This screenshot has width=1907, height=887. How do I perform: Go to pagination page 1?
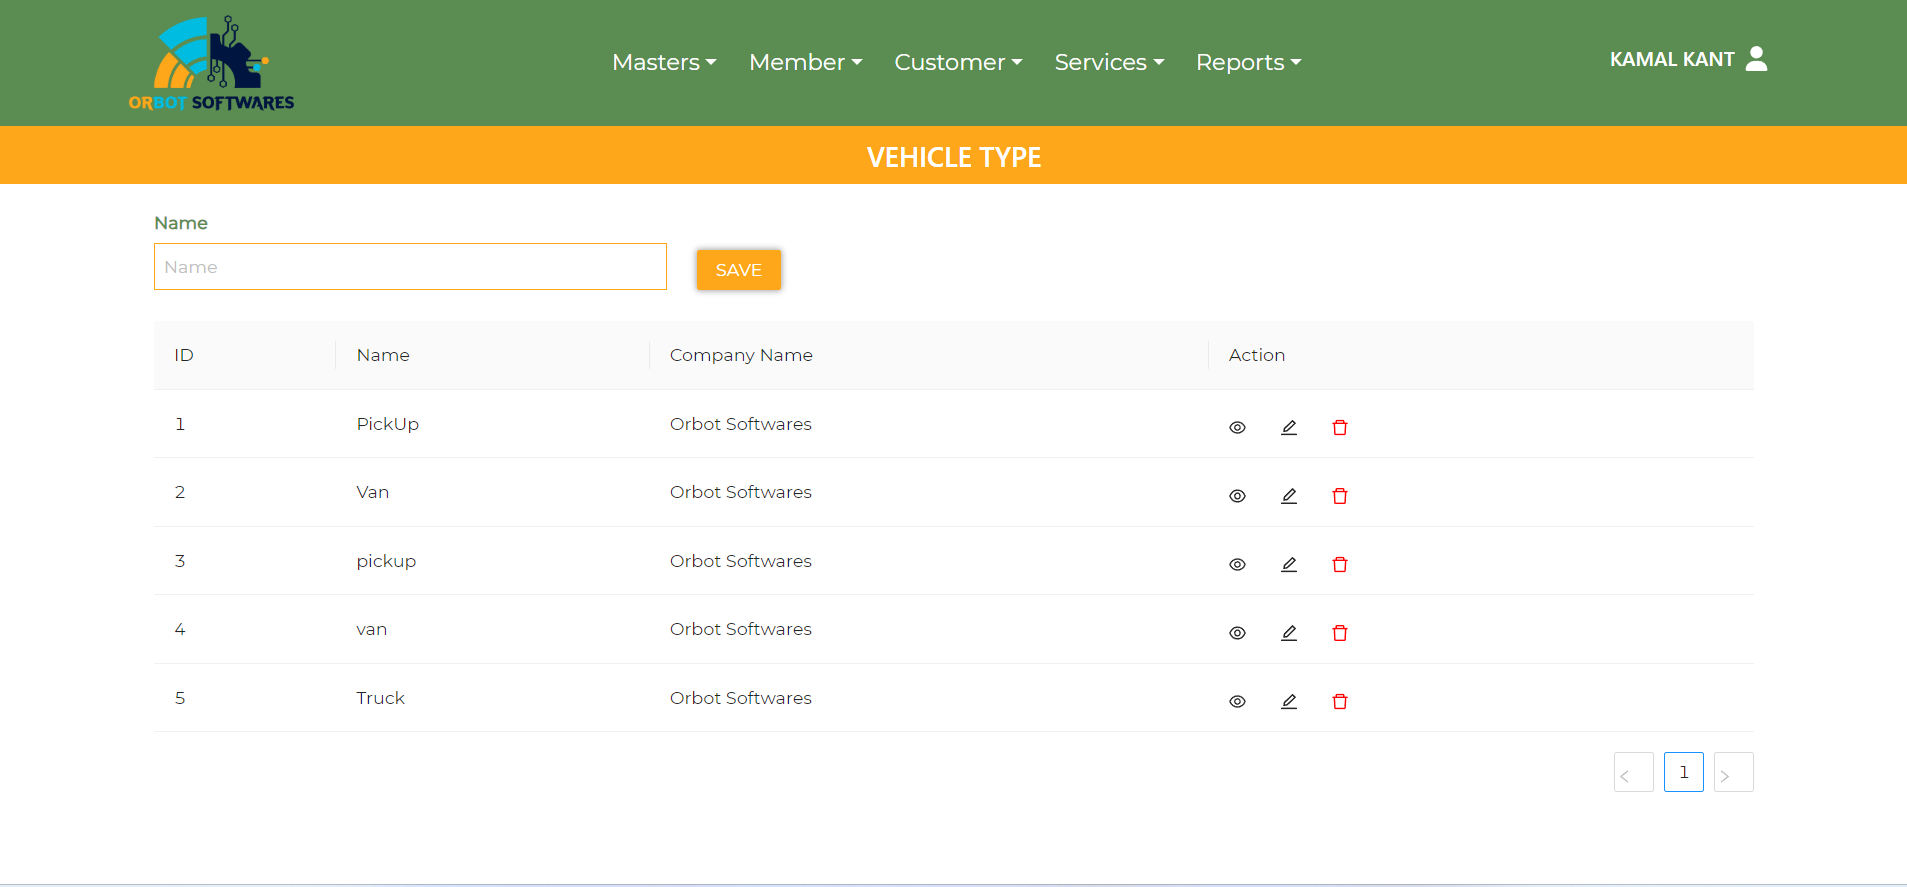point(1684,772)
